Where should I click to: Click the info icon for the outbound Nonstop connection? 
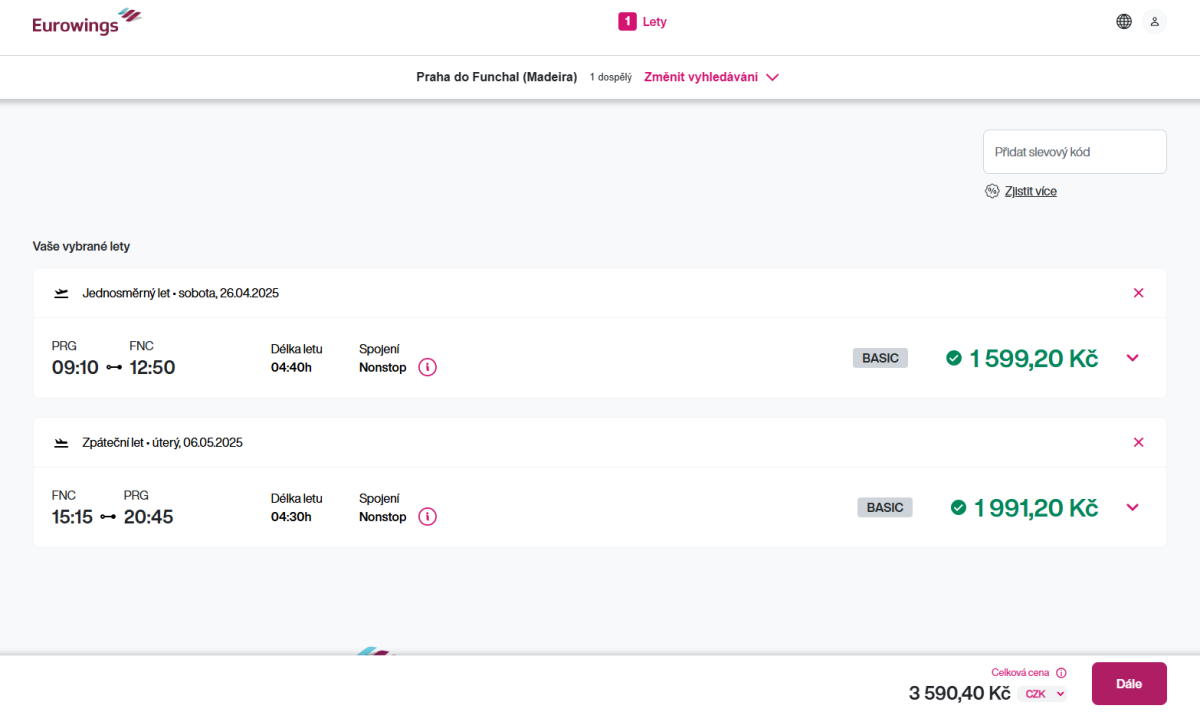click(x=427, y=367)
